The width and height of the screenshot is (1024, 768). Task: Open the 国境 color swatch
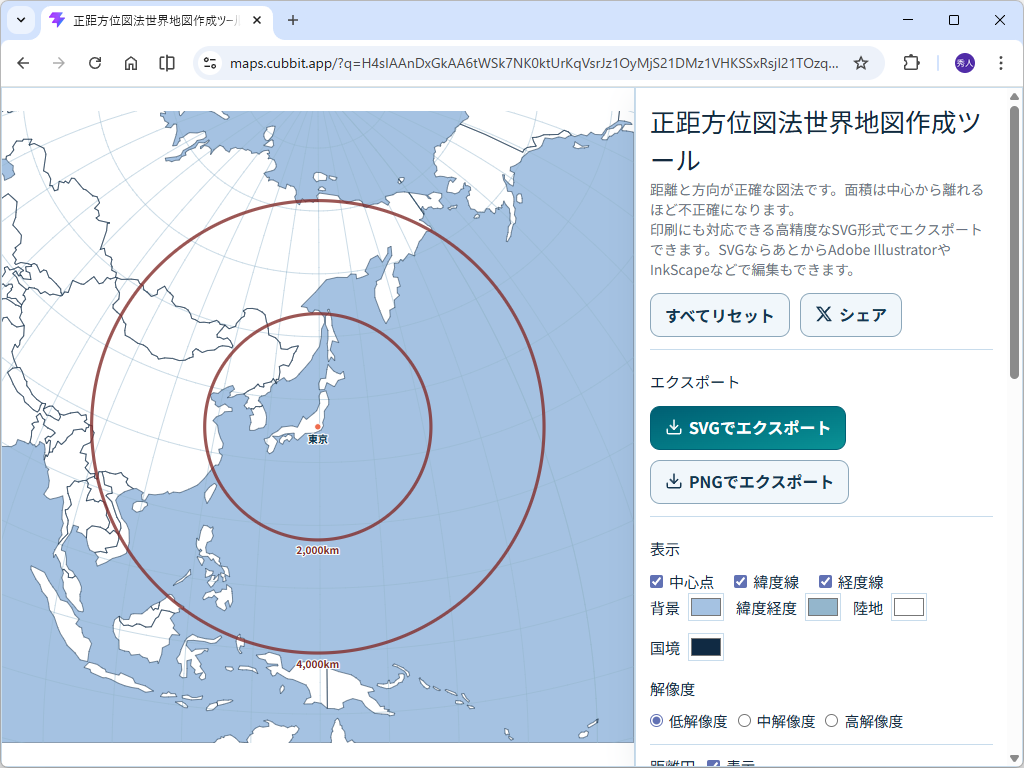pyautogui.click(x=705, y=647)
